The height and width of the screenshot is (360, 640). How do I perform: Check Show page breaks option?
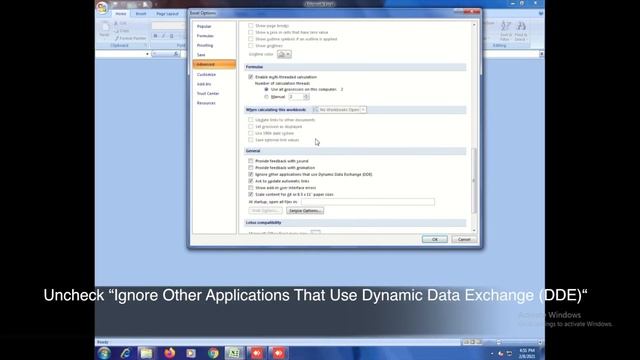251,25
